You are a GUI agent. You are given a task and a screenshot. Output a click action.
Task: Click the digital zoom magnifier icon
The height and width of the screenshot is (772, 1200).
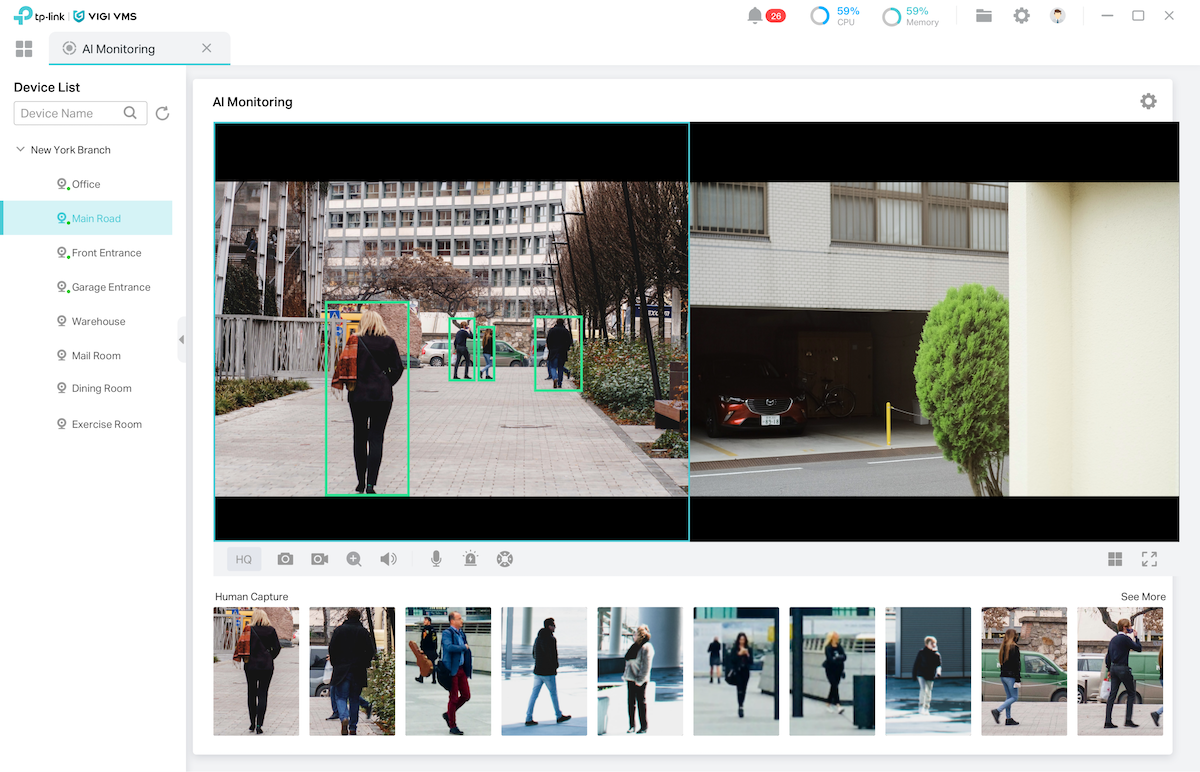coord(354,559)
